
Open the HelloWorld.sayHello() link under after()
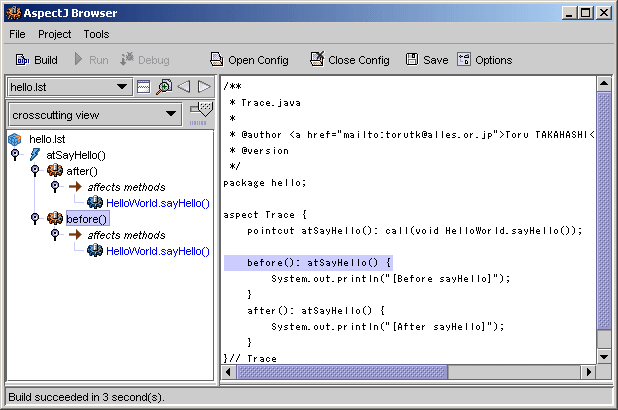tap(158, 203)
